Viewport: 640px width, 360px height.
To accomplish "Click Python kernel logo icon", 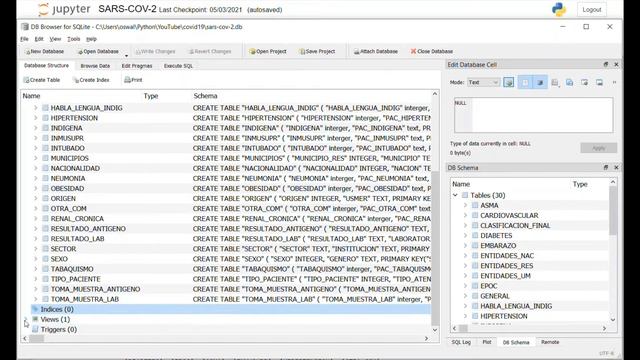I will point(559,9).
